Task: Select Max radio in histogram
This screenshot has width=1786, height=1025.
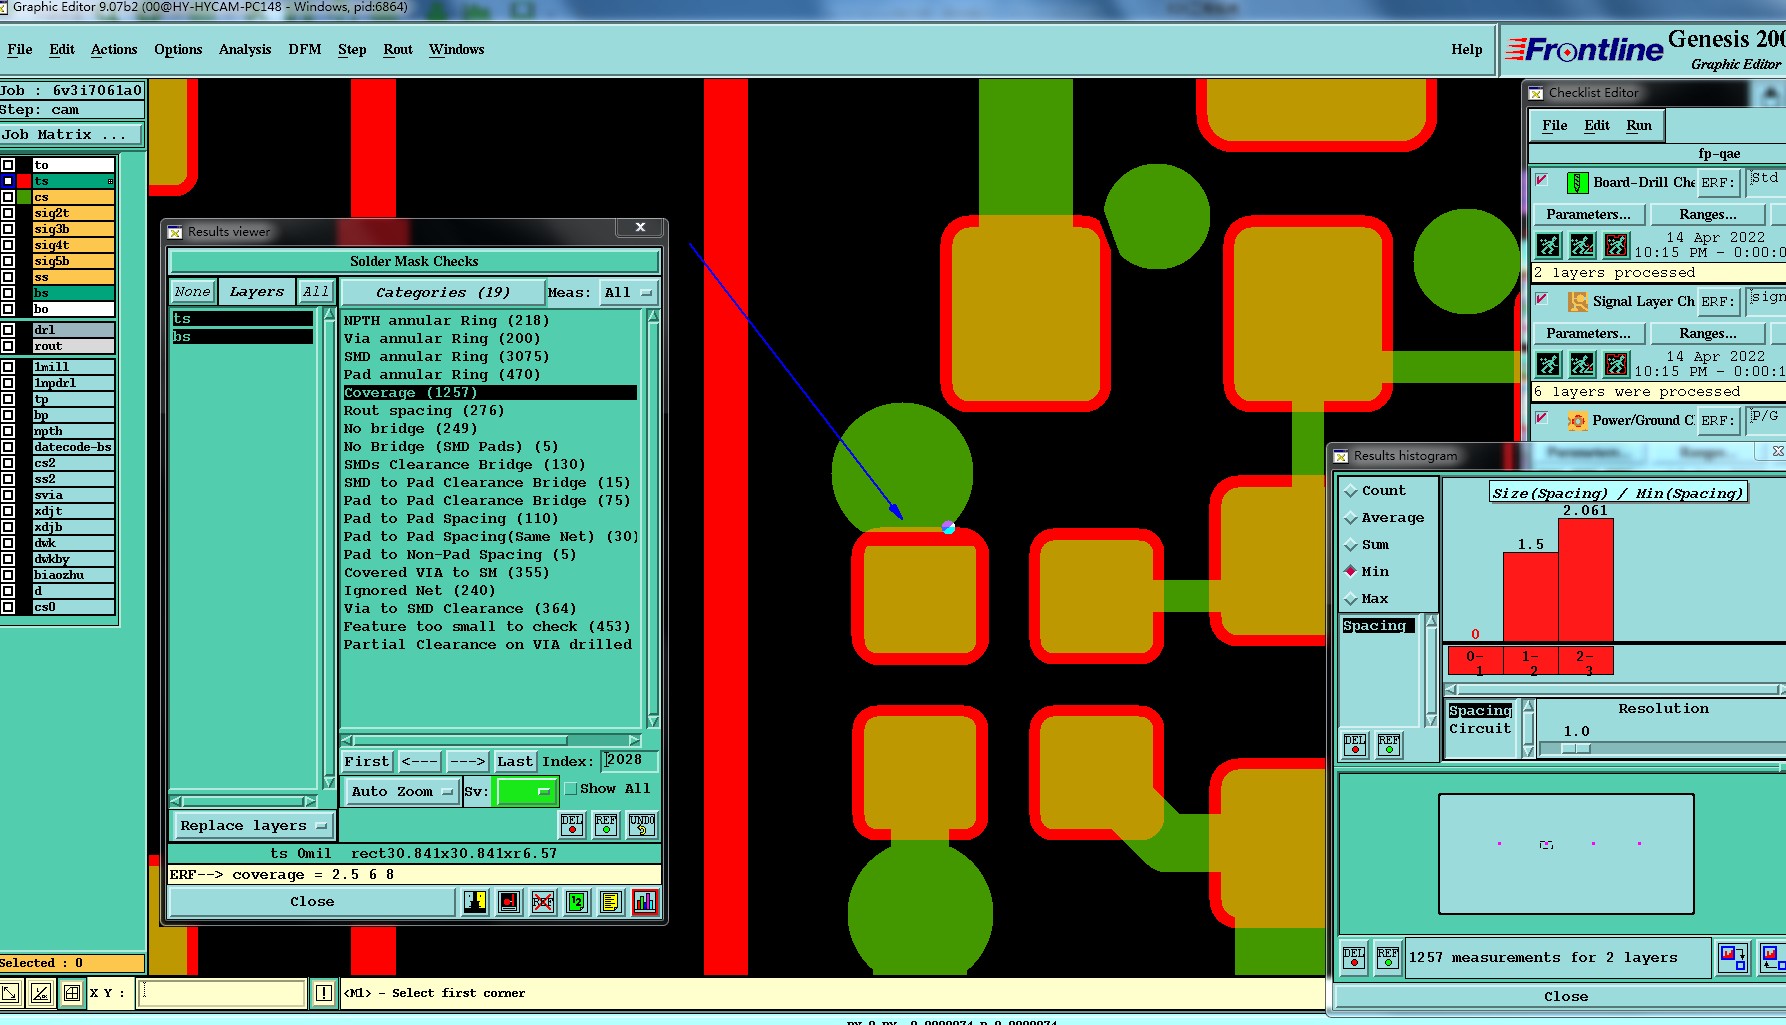Action: pyautogui.click(x=1351, y=599)
